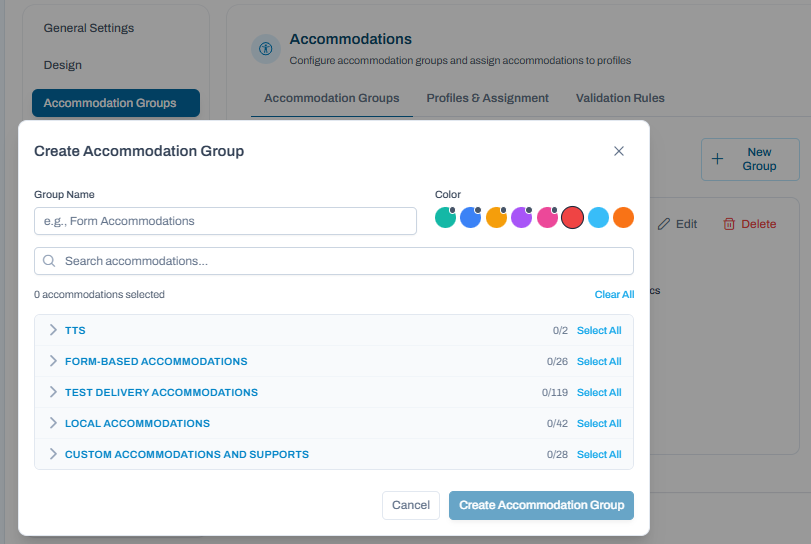Screen dimensions: 811x544
Task: Click FORM-BASED ACCOMMODATIONS label
Action: click(156, 361)
